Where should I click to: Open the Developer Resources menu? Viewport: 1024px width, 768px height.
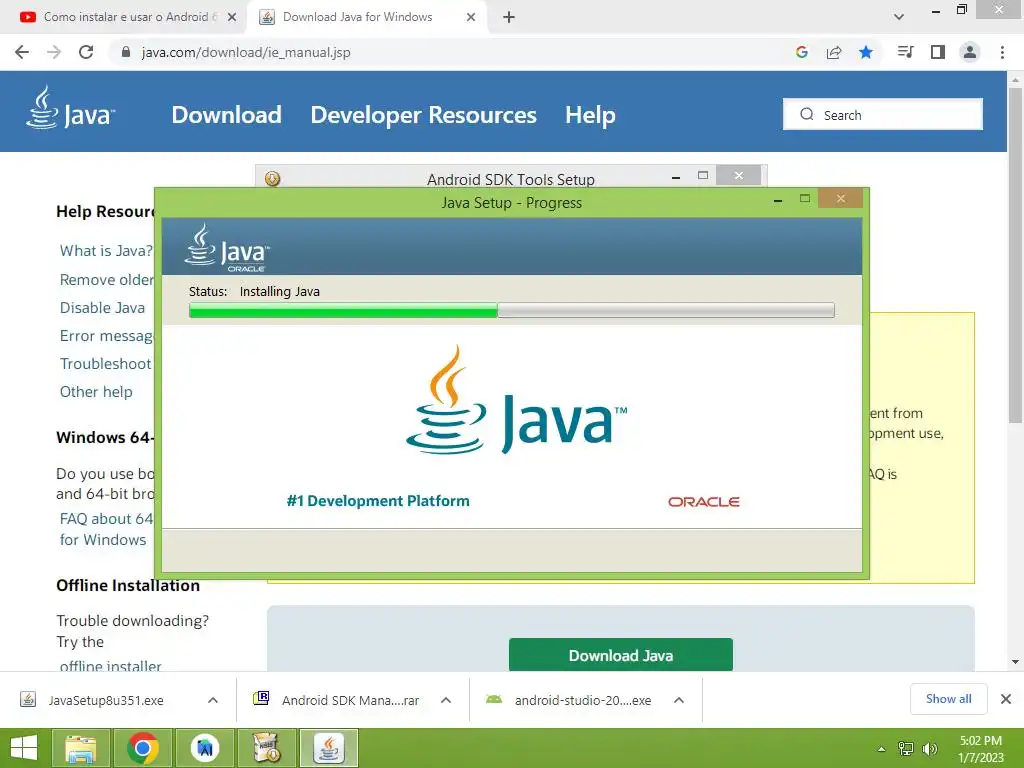click(x=423, y=115)
